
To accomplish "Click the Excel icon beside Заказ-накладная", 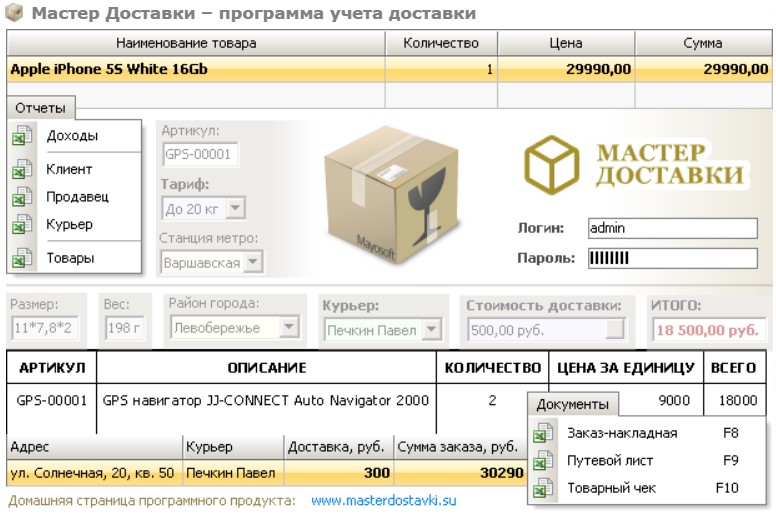I will pyautogui.click(x=543, y=433).
